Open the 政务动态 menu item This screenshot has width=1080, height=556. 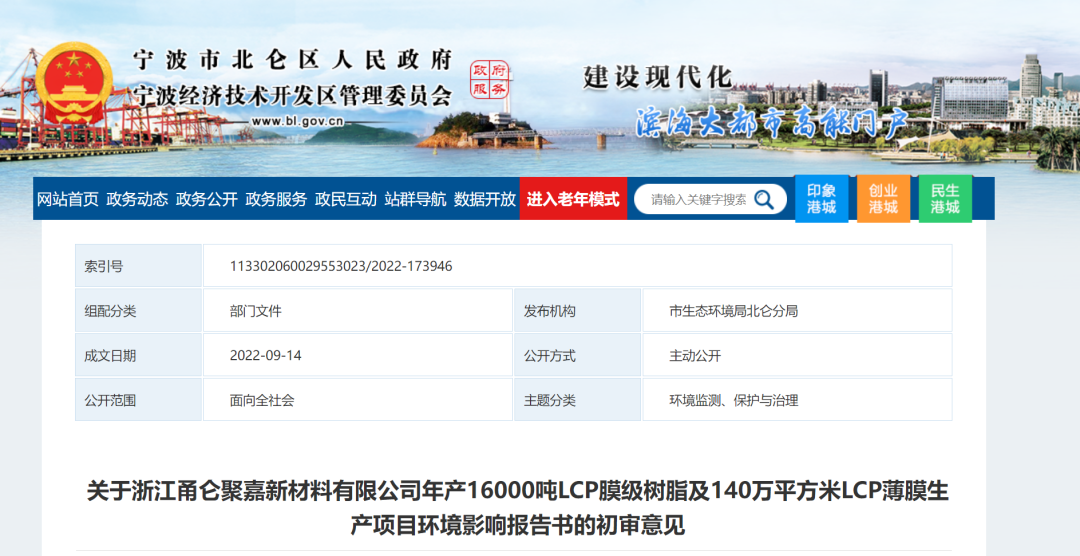pos(137,200)
